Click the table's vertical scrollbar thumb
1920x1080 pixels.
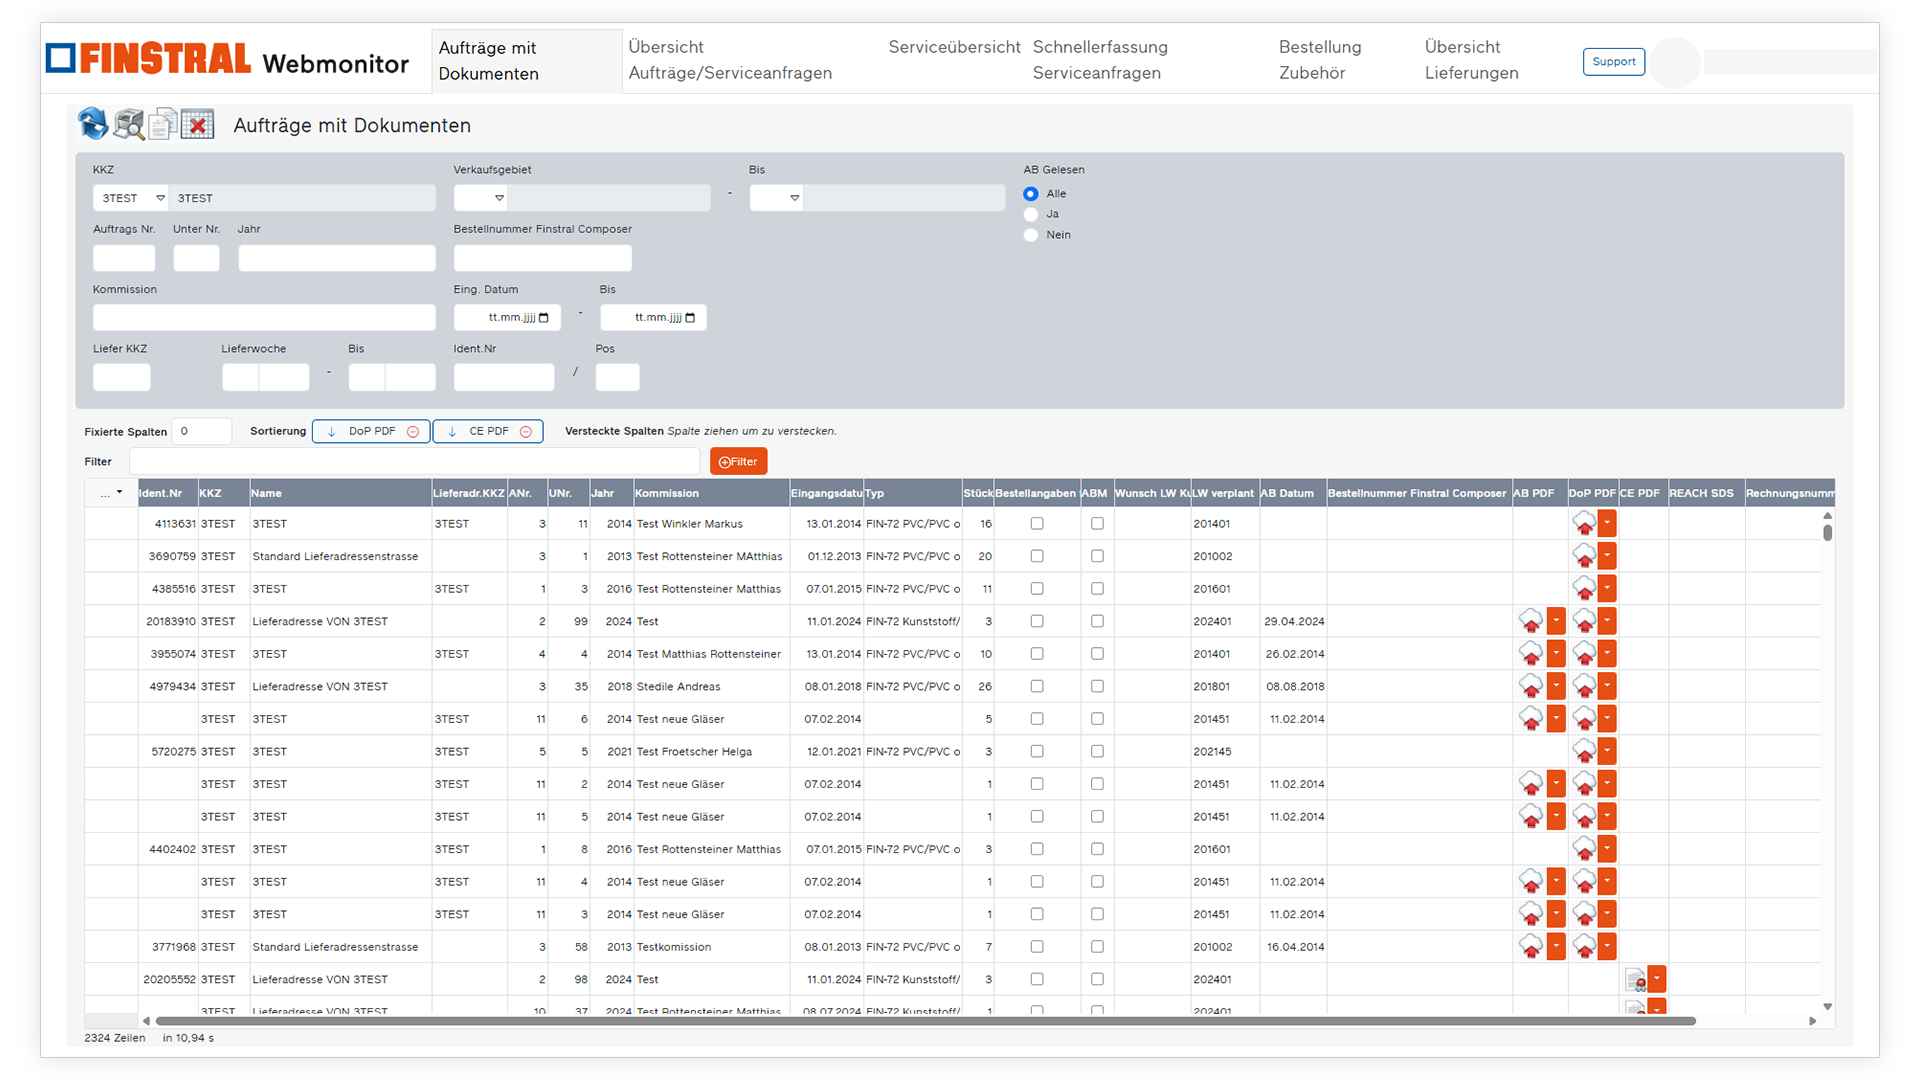click(x=1827, y=532)
